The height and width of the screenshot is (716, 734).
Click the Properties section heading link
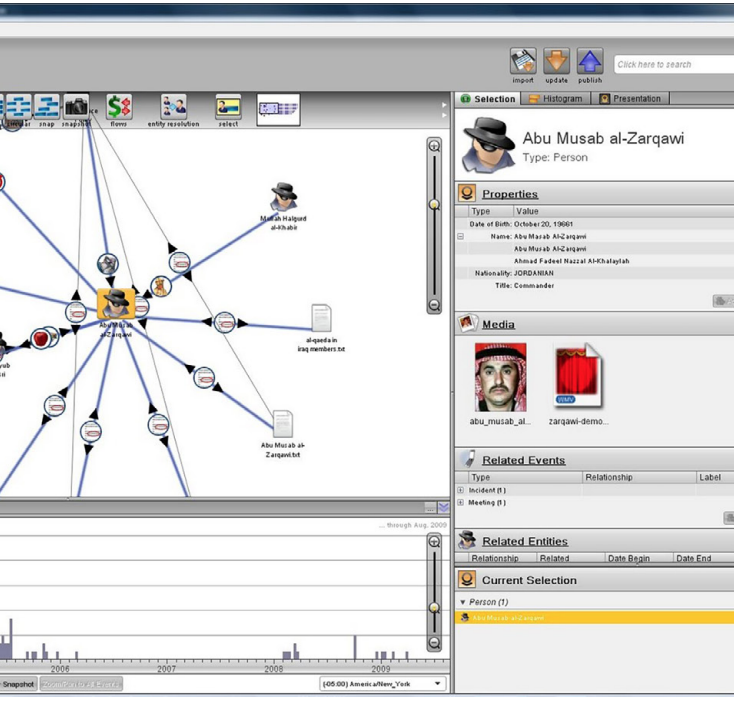[509, 194]
